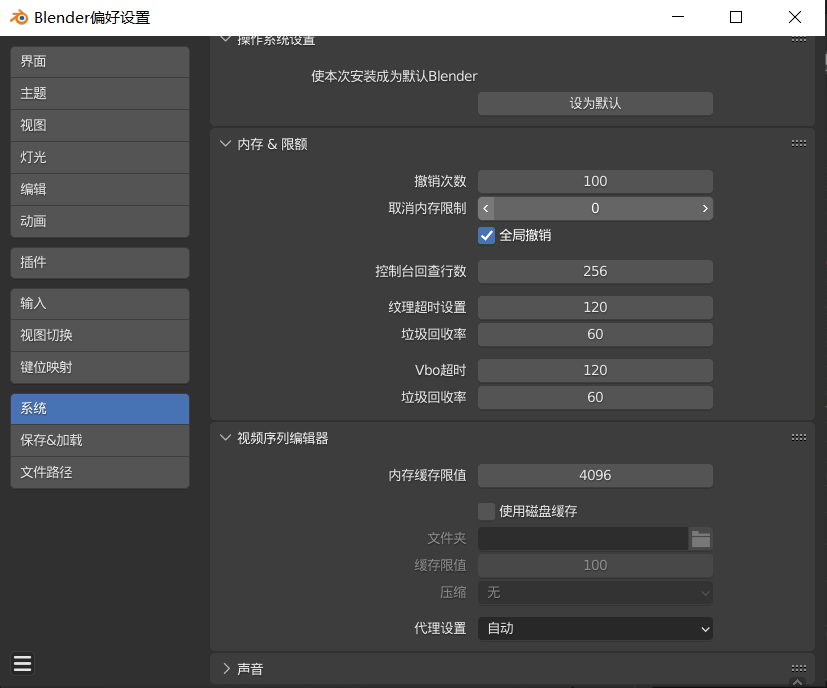Open the editor type menu at bottom left

pyautogui.click(x=22, y=663)
